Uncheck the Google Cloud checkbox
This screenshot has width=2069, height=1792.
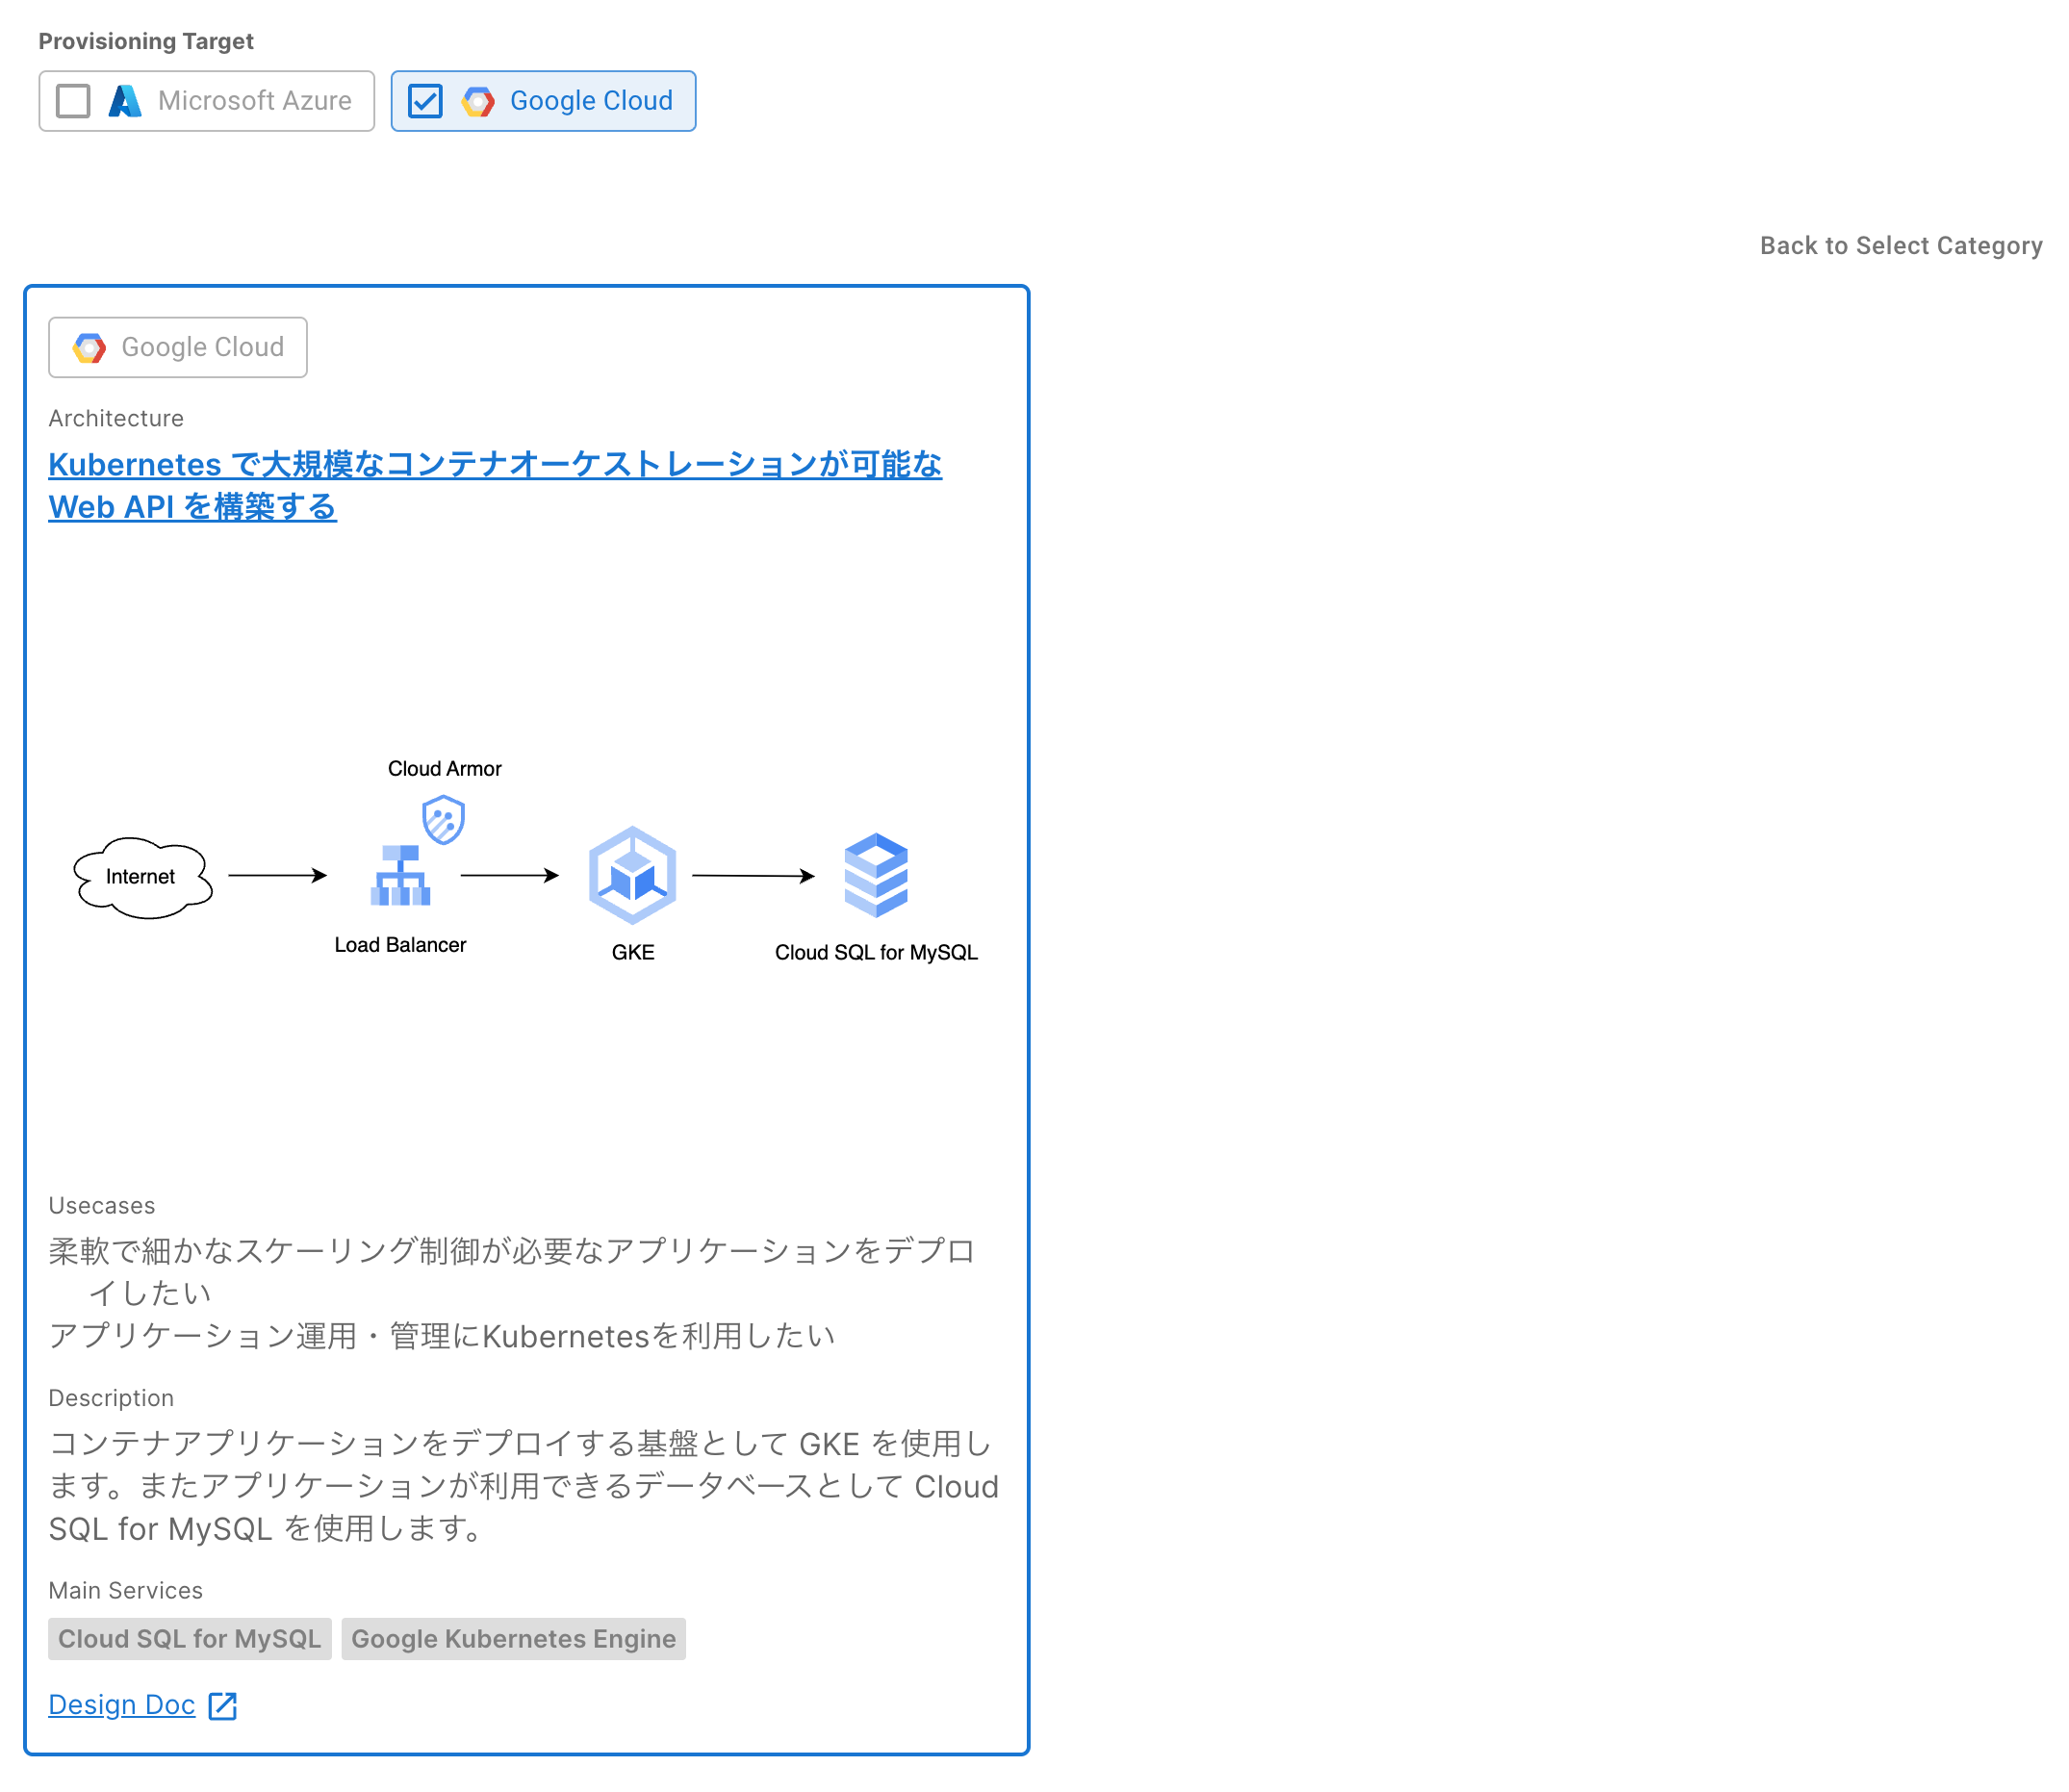[425, 101]
